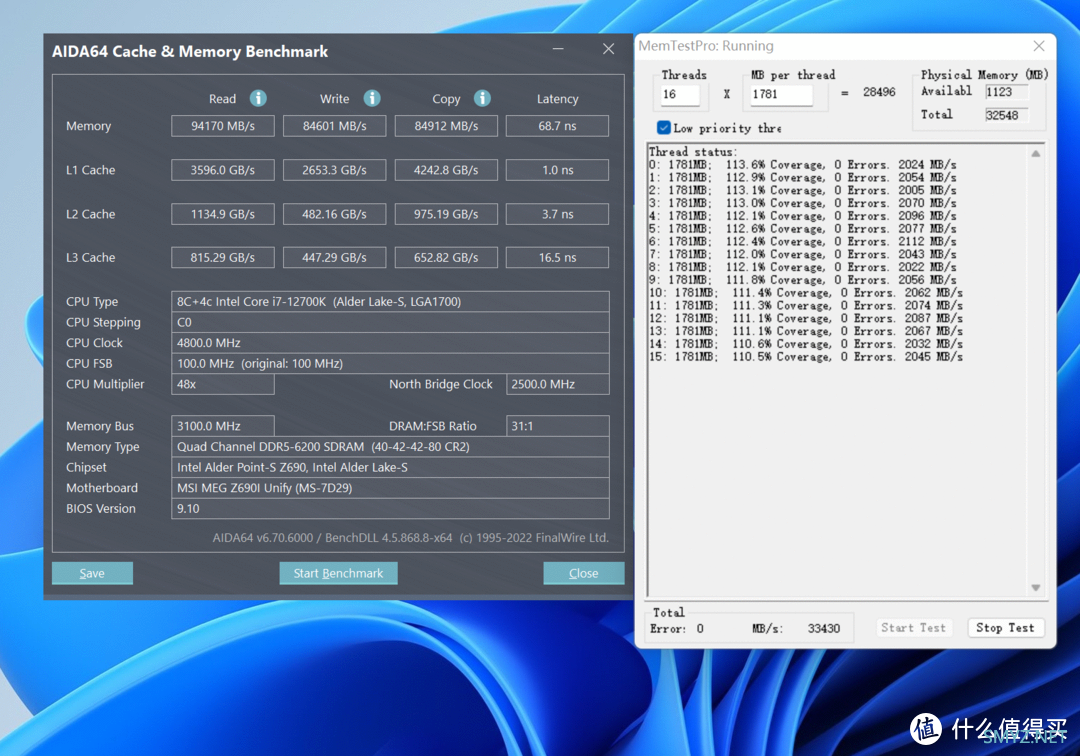1080x756 pixels.
Task: Click Start Benchmark
Action: pos(338,573)
